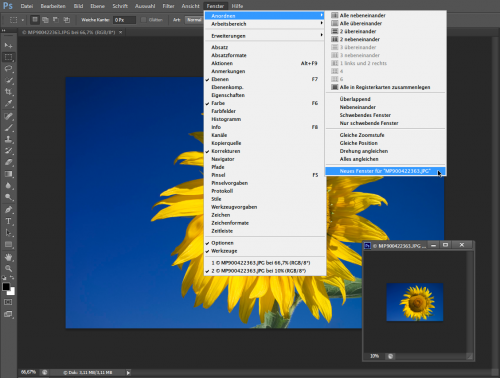This screenshot has height=378, width=500.
Task: Select the Healing Brush tool
Action: 8,116
